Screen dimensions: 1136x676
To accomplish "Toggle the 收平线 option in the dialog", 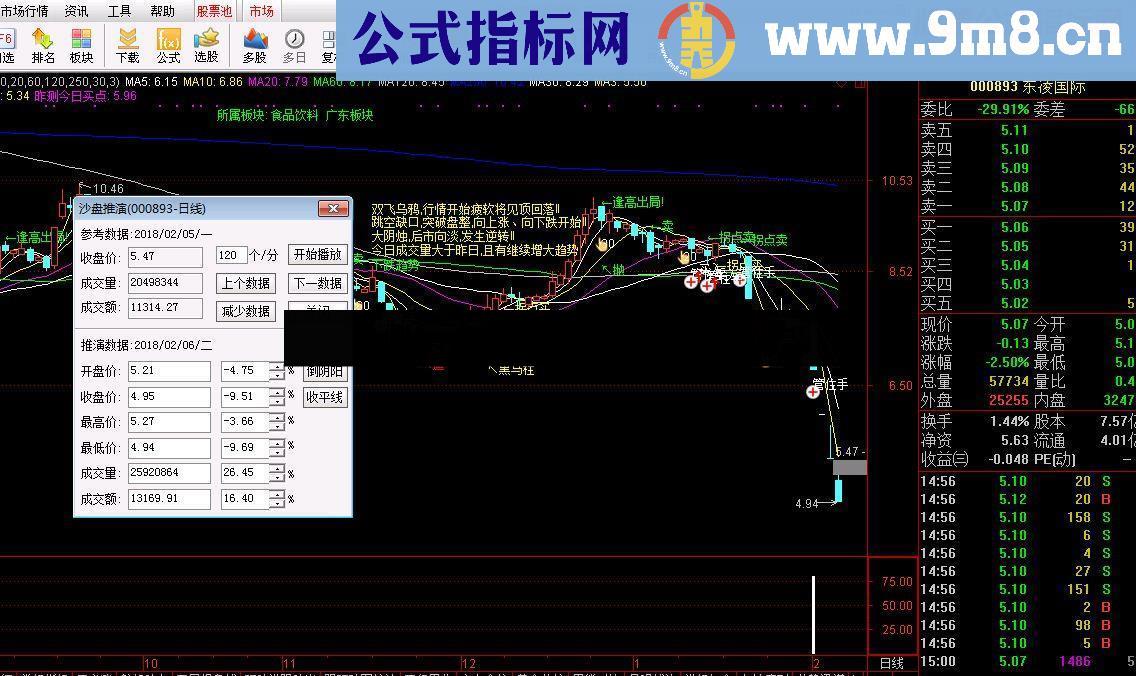I will (324, 396).
